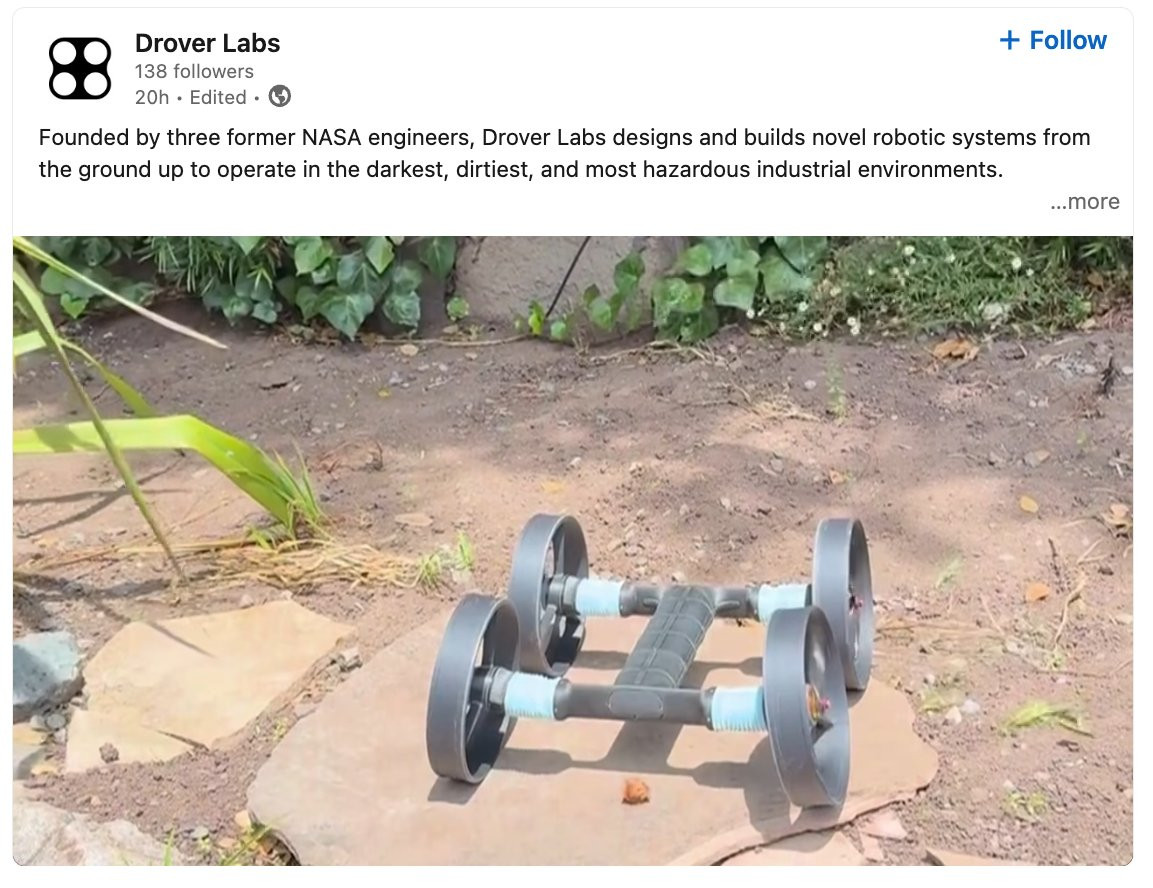
Task: Click the ivy leaves at top of video
Action: click(346, 283)
